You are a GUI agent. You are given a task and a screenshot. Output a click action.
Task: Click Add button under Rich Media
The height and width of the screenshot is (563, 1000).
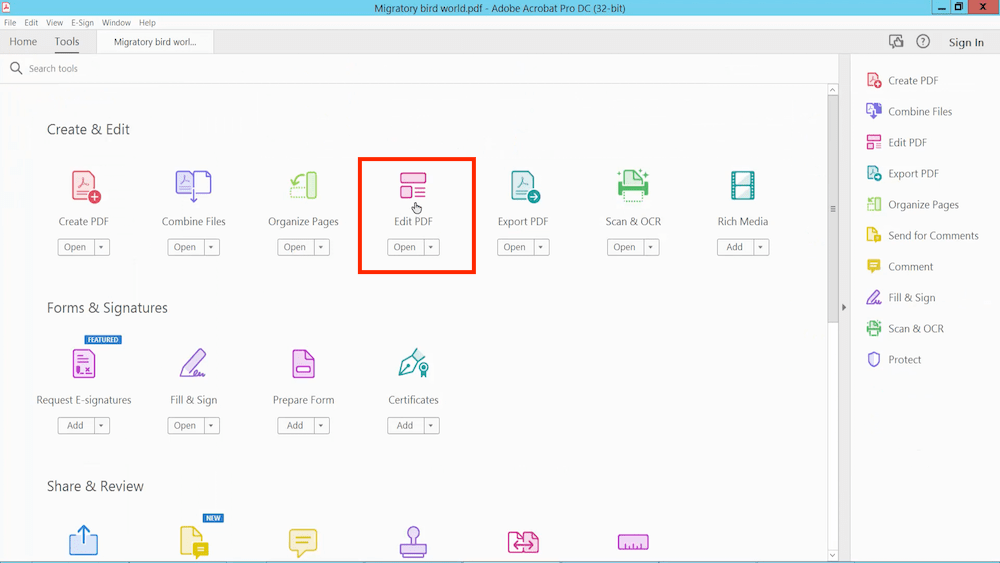[735, 247]
